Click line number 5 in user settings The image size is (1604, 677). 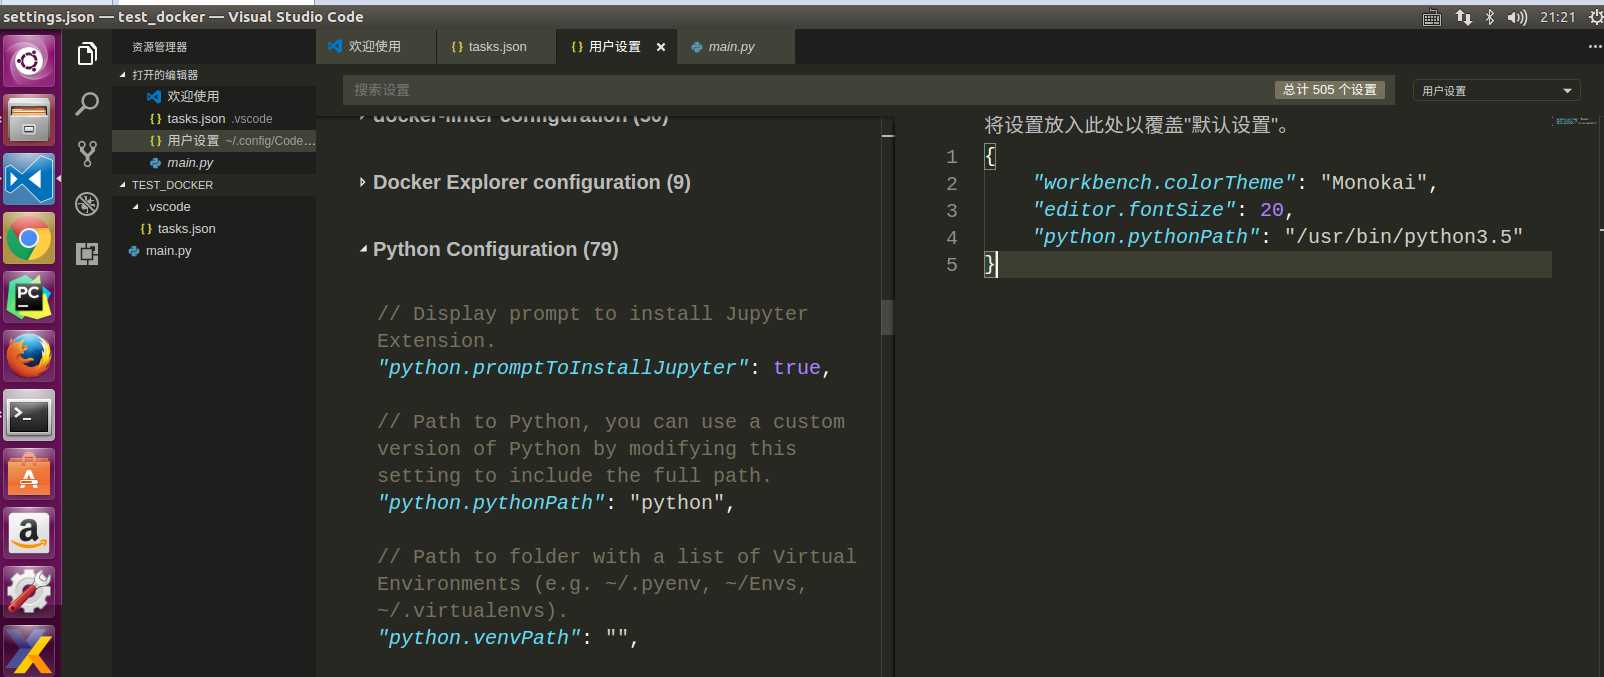coord(952,264)
